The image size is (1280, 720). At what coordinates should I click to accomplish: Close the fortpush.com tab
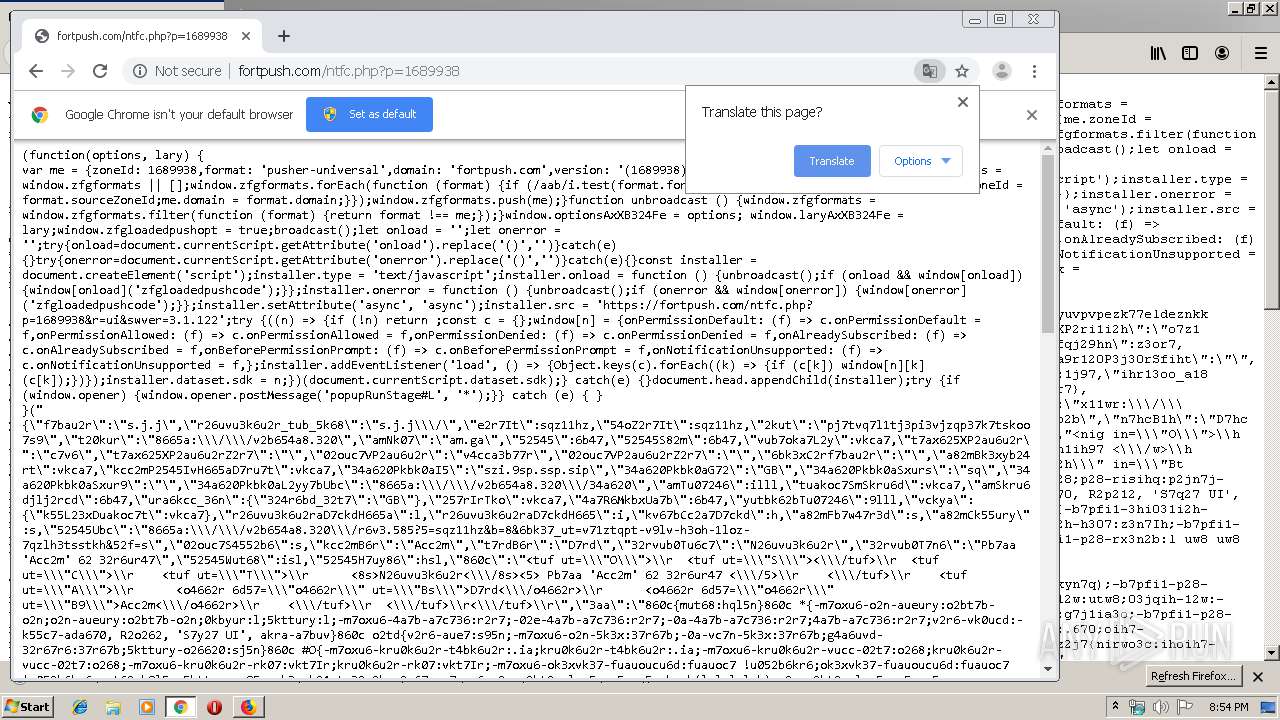point(246,36)
